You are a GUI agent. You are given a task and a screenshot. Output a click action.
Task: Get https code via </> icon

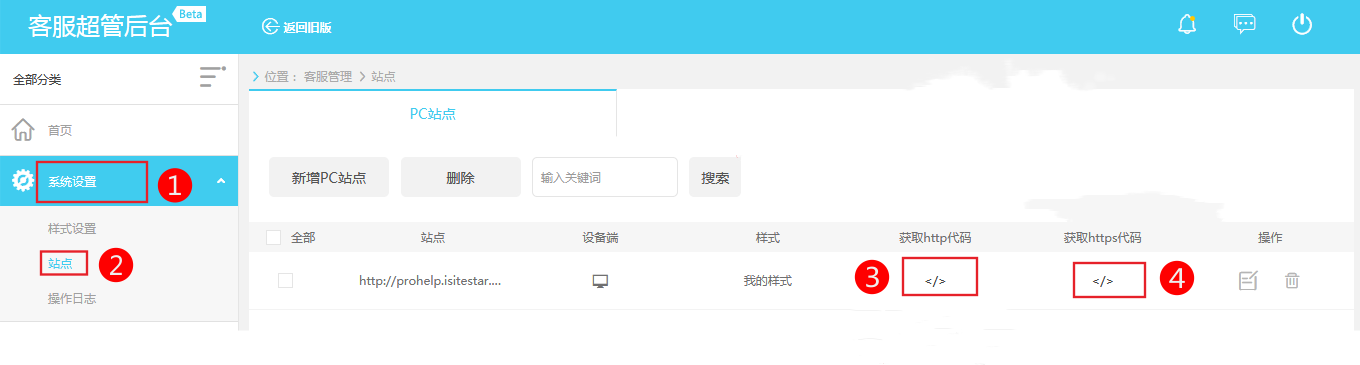tap(1102, 281)
